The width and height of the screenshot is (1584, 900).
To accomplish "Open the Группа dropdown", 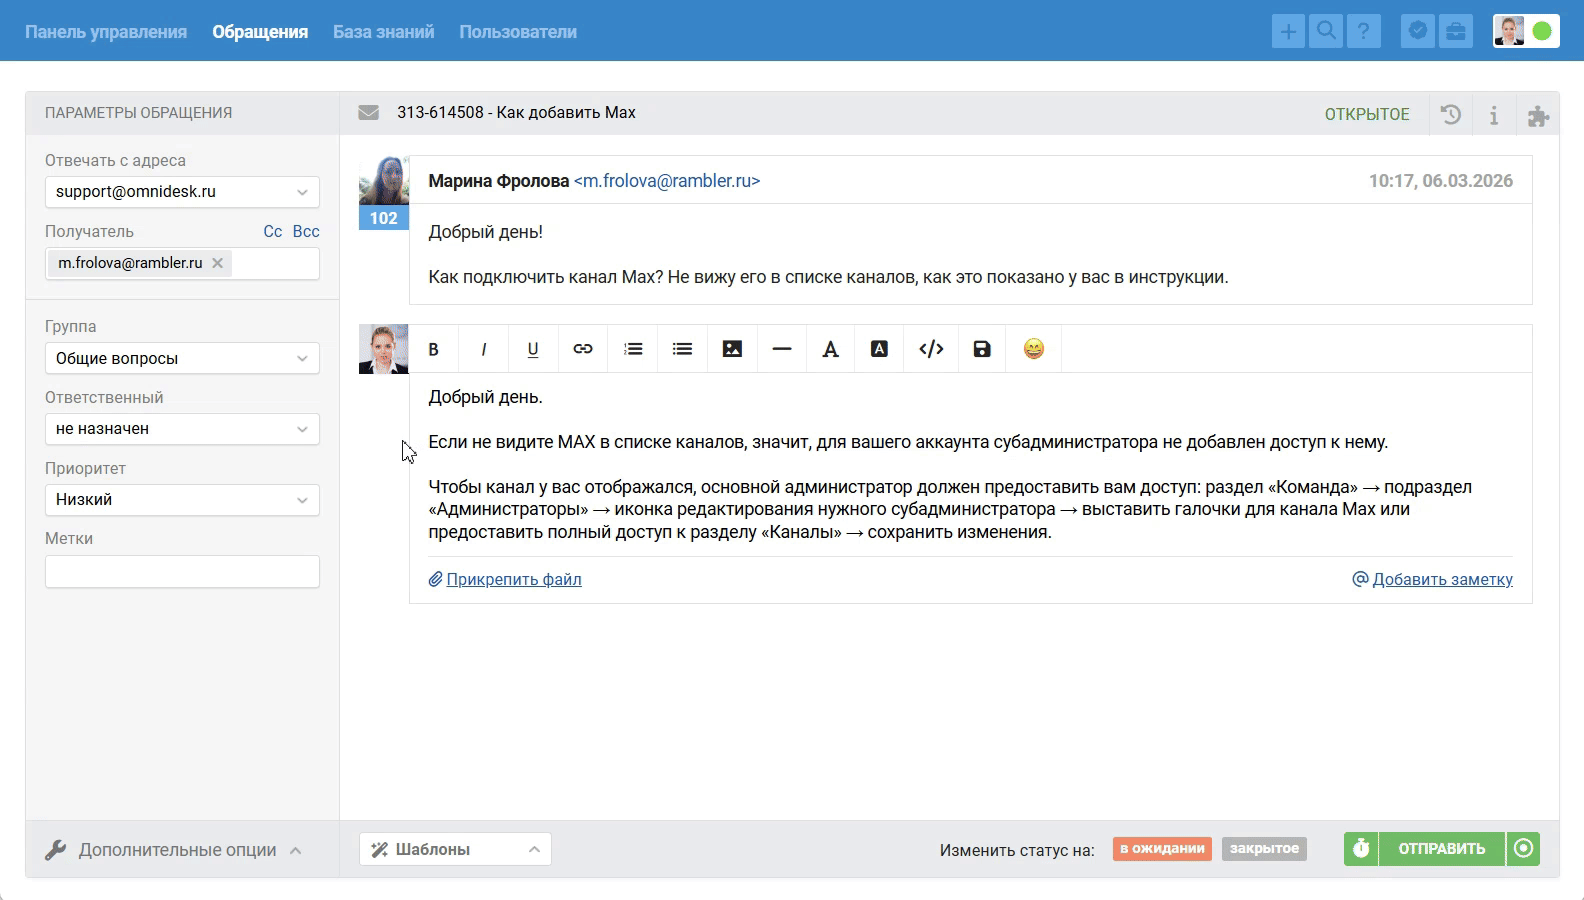I will click(182, 358).
